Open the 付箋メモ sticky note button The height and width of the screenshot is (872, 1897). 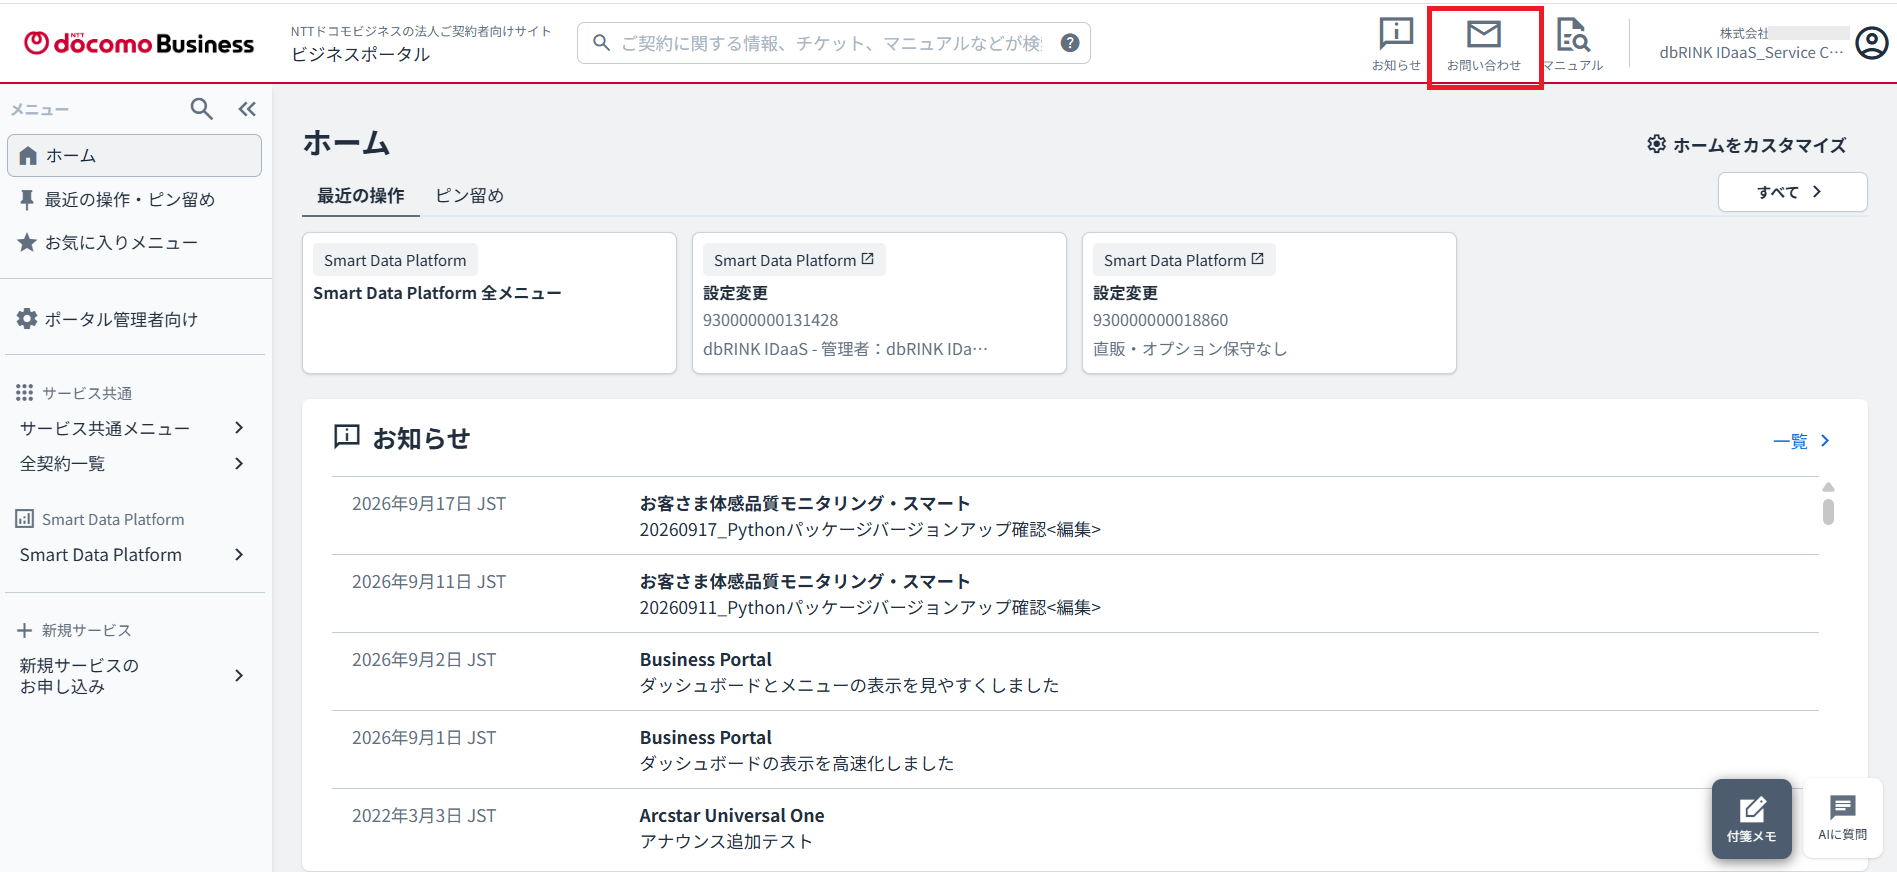(1752, 819)
